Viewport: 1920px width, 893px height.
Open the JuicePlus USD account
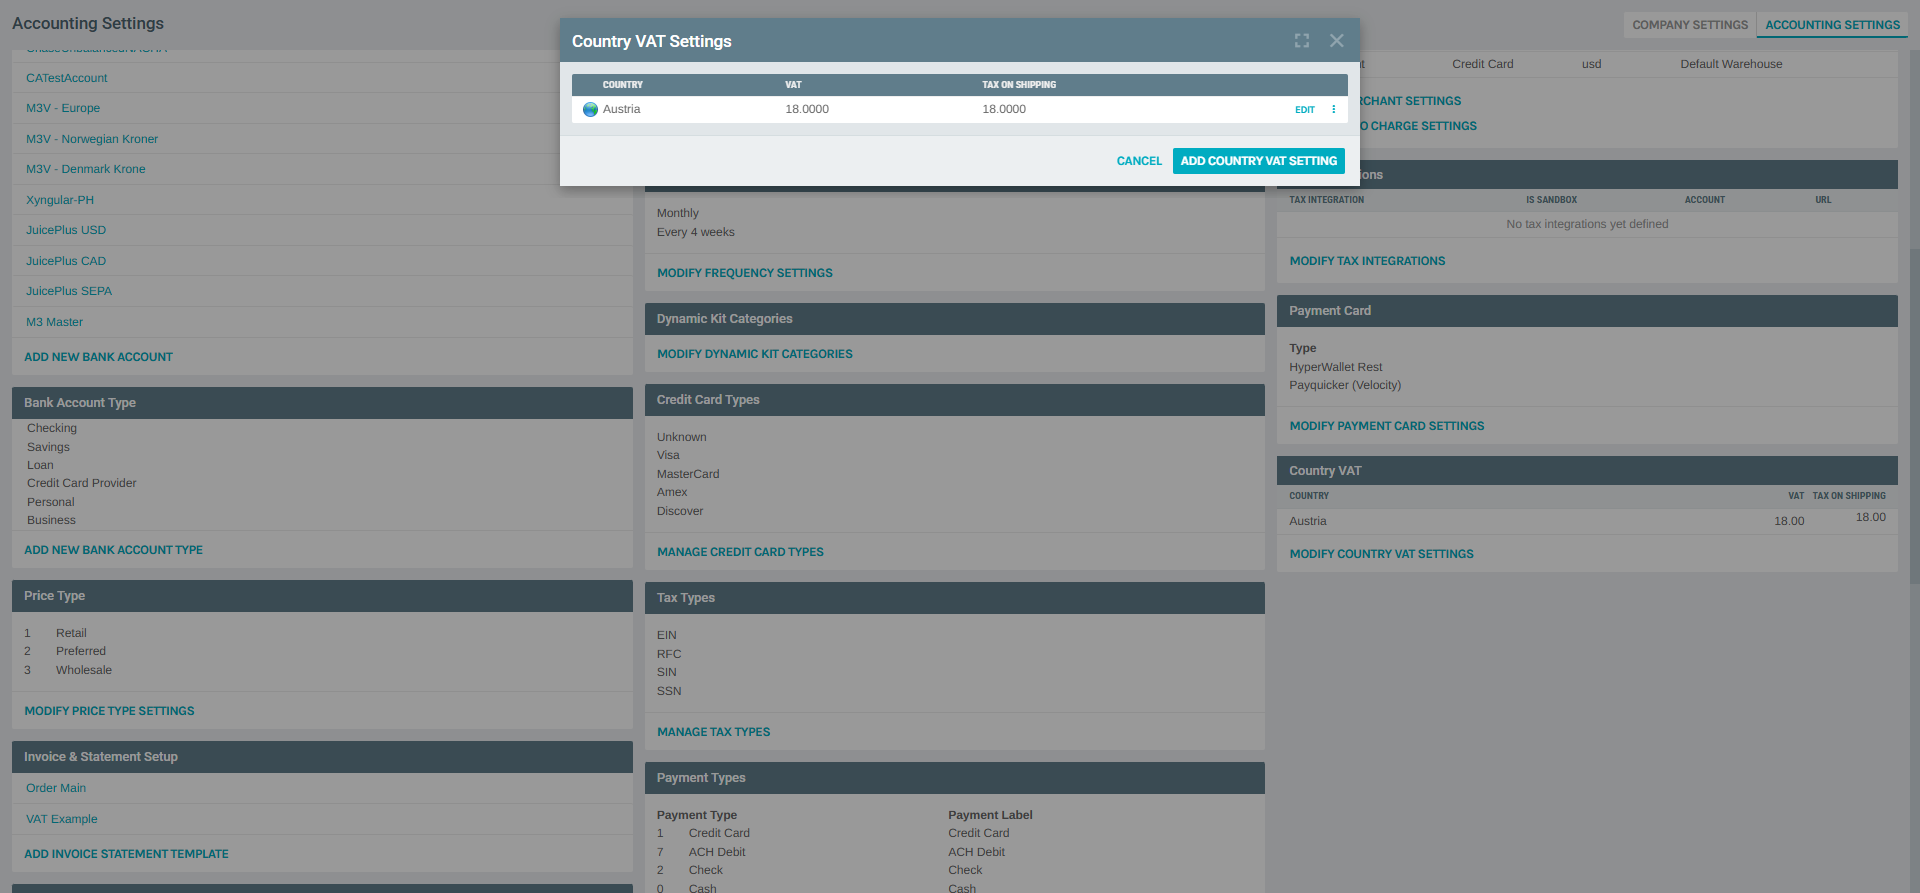pyautogui.click(x=66, y=230)
